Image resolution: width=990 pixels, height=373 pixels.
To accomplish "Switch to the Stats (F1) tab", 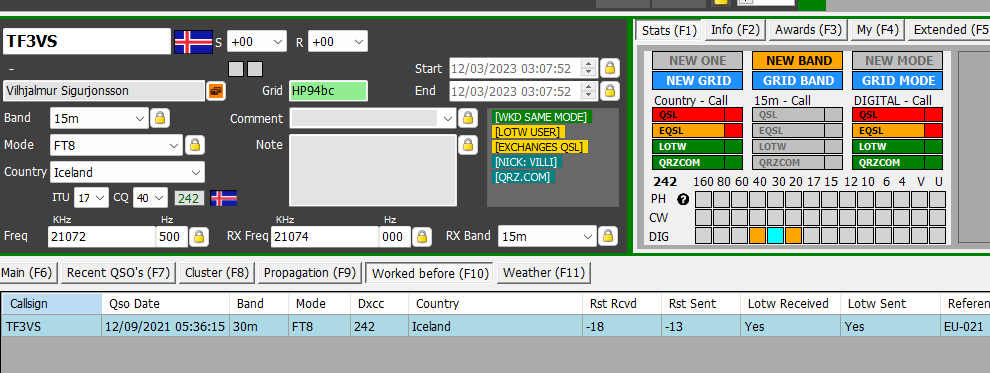I will point(669,30).
